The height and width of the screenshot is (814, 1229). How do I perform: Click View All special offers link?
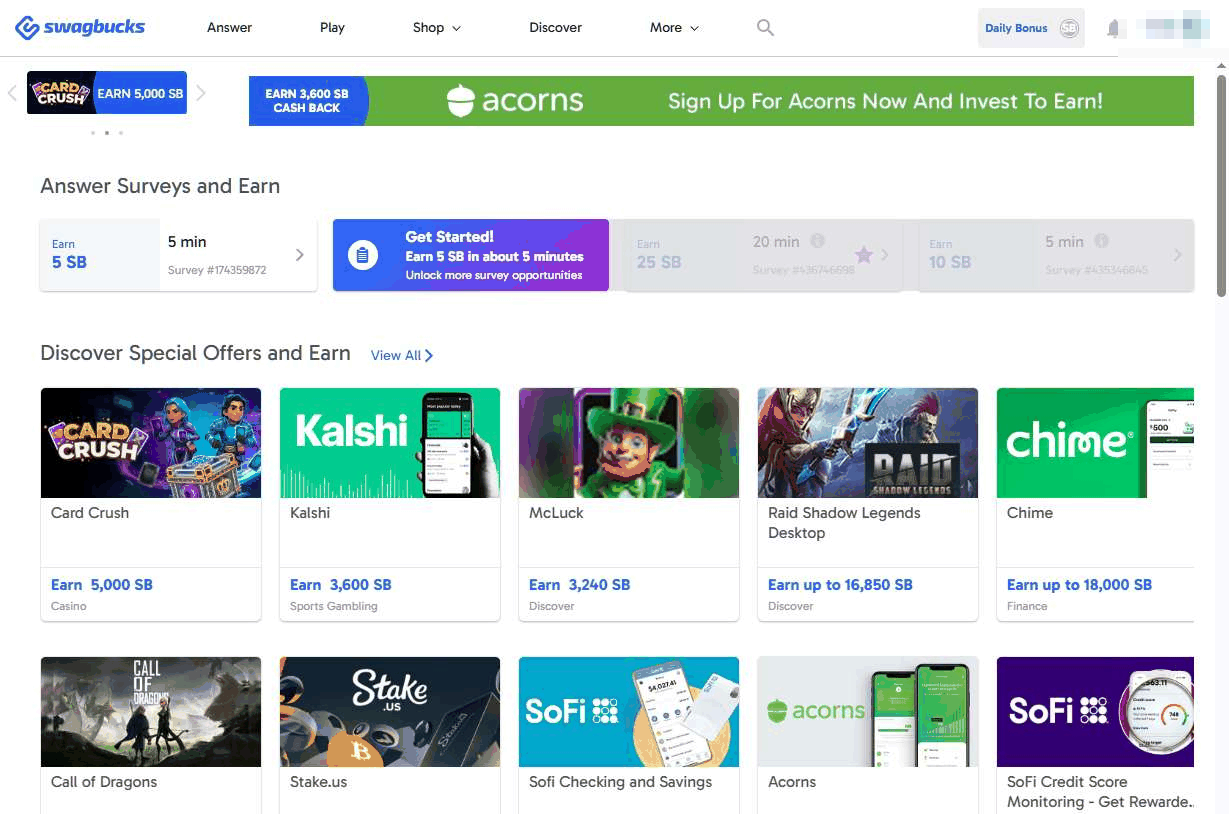tap(401, 355)
